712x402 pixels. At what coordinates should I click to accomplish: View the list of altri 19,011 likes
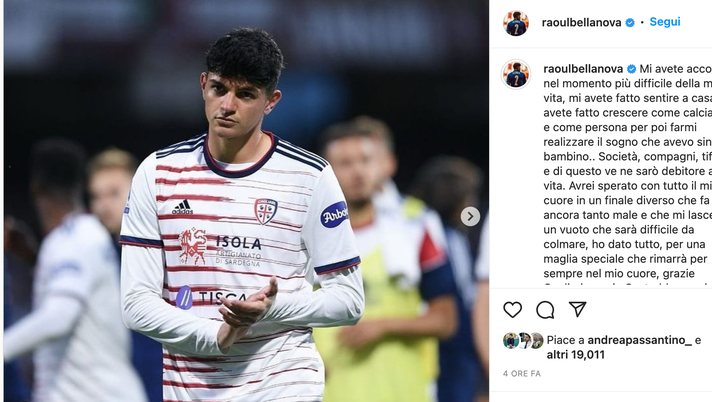(575, 355)
